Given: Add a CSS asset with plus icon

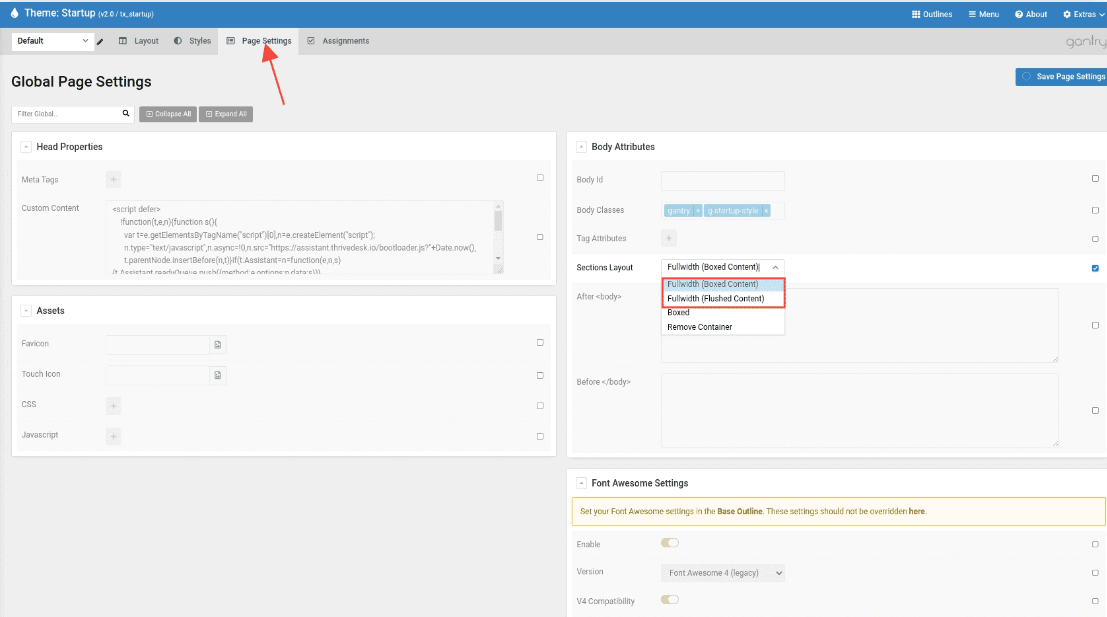Looking at the screenshot, I should (113, 405).
